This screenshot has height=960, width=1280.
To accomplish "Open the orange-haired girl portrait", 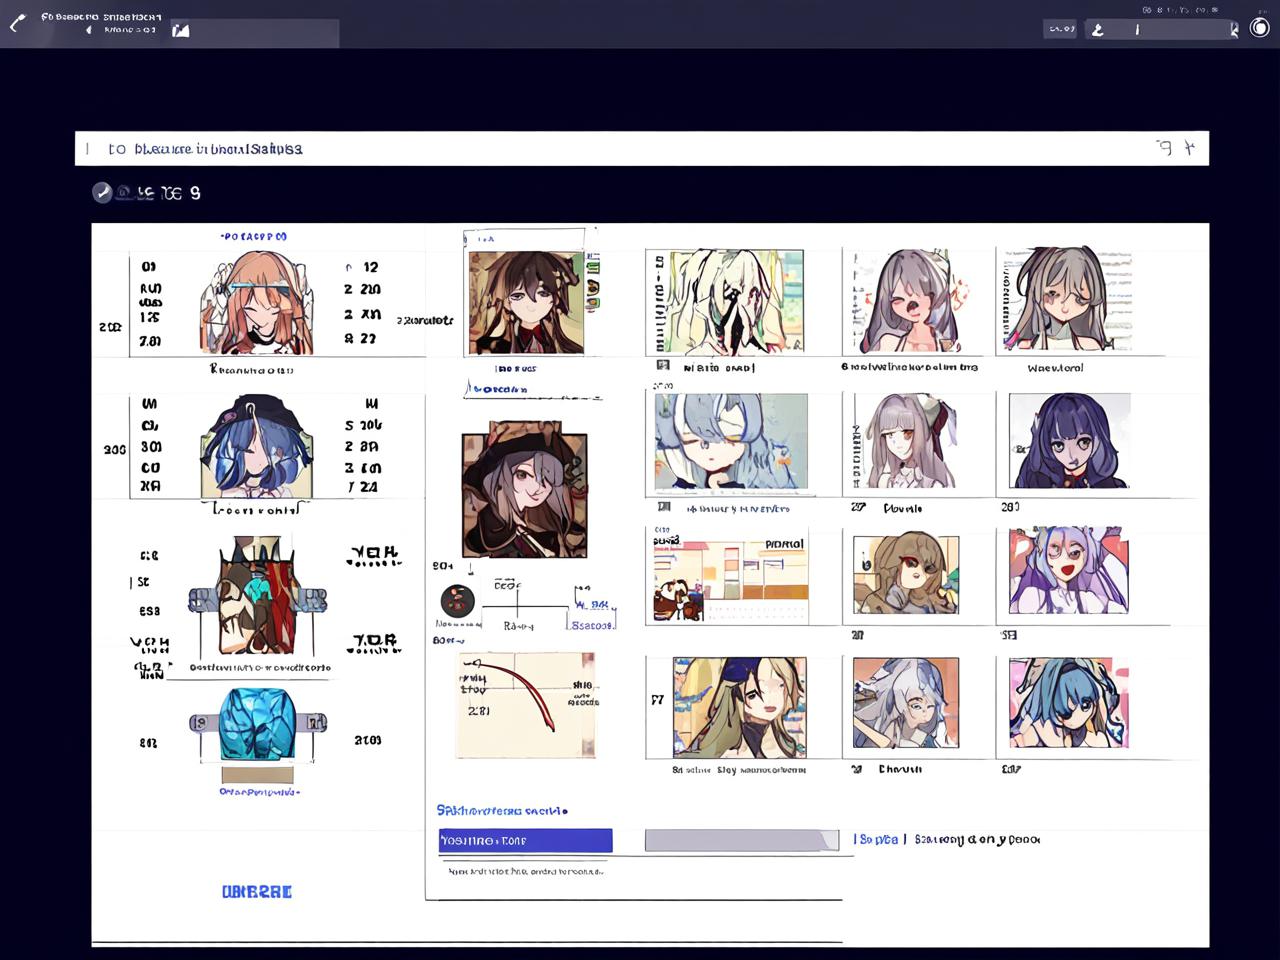I will pos(258,302).
